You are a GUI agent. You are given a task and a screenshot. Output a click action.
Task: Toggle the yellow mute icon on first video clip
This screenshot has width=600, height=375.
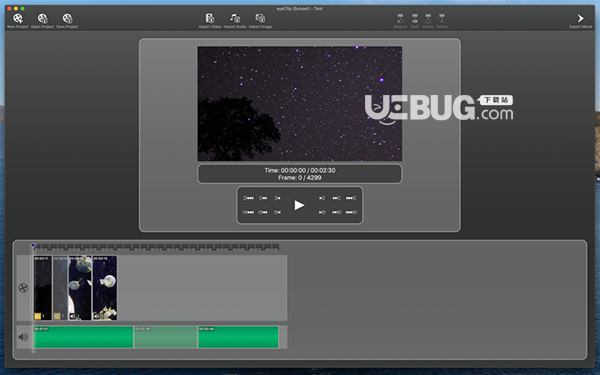[x=38, y=316]
